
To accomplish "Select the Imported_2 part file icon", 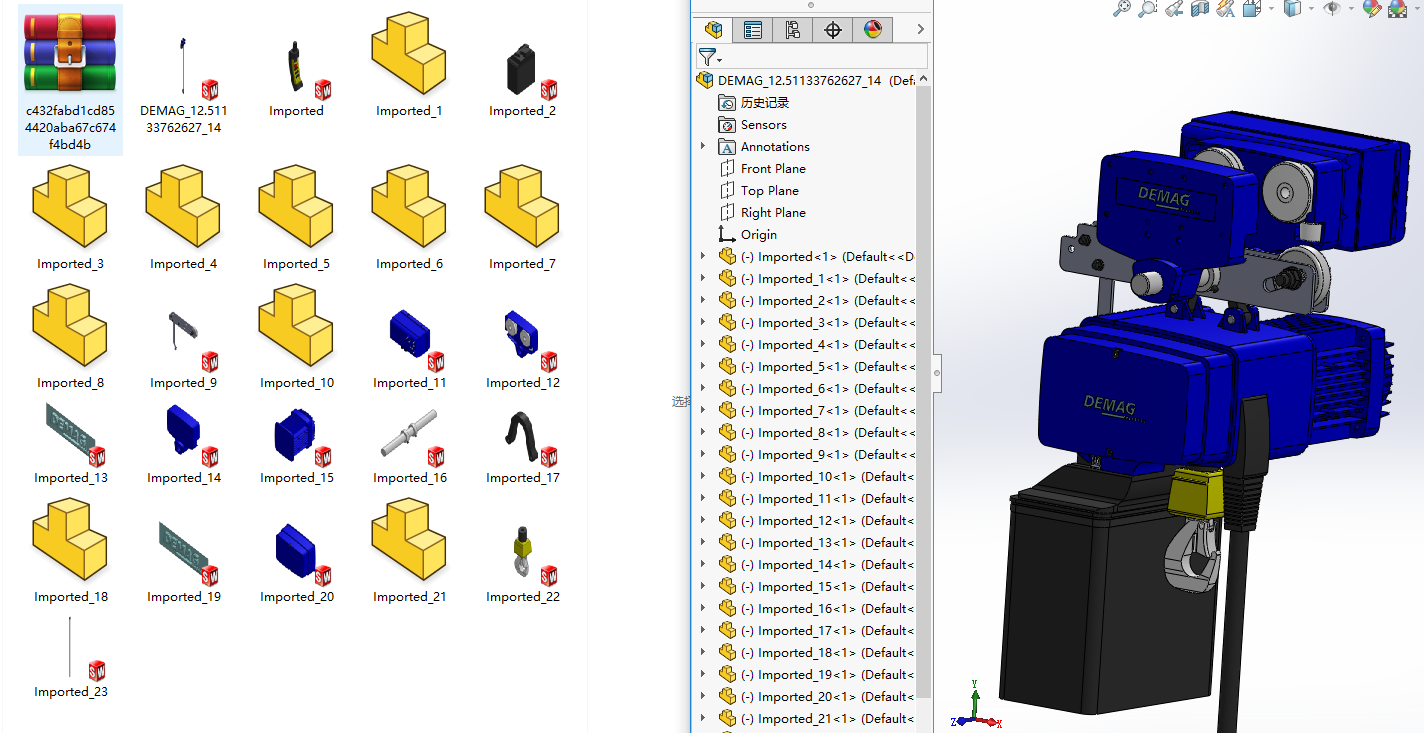I will coord(522,70).
